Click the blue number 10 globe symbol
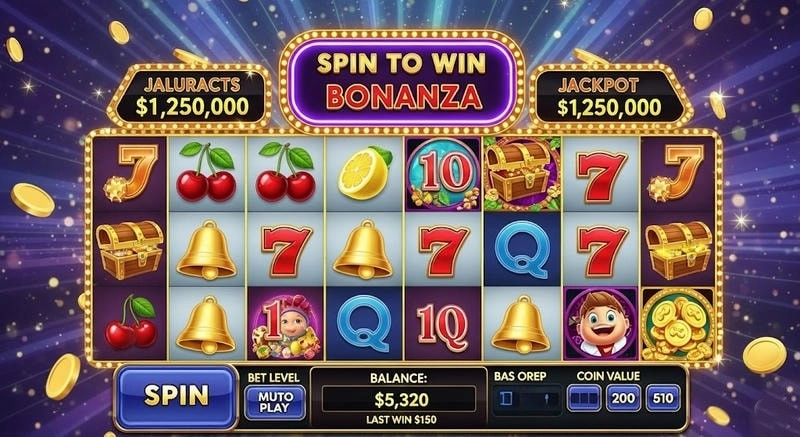 (x=444, y=174)
